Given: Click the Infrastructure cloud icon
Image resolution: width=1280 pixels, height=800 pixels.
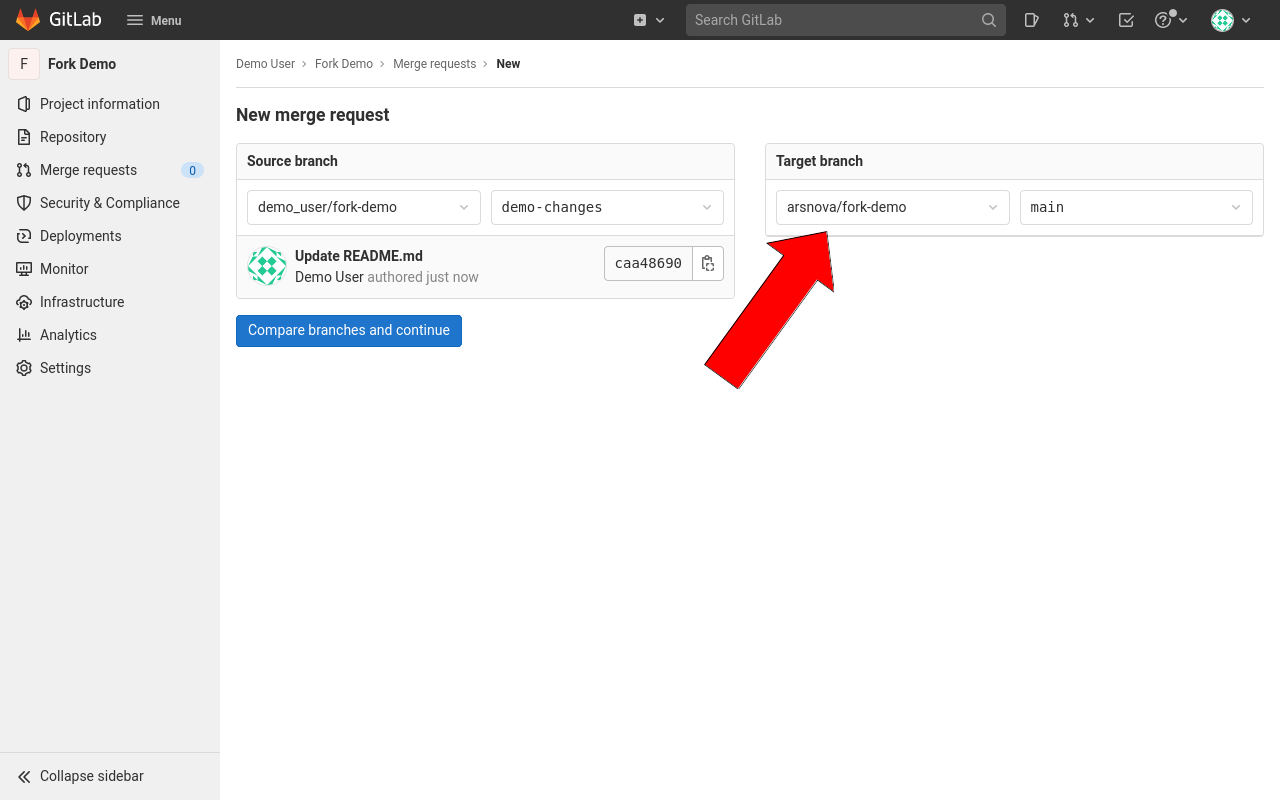Looking at the screenshot, I should tap(24, 302).
